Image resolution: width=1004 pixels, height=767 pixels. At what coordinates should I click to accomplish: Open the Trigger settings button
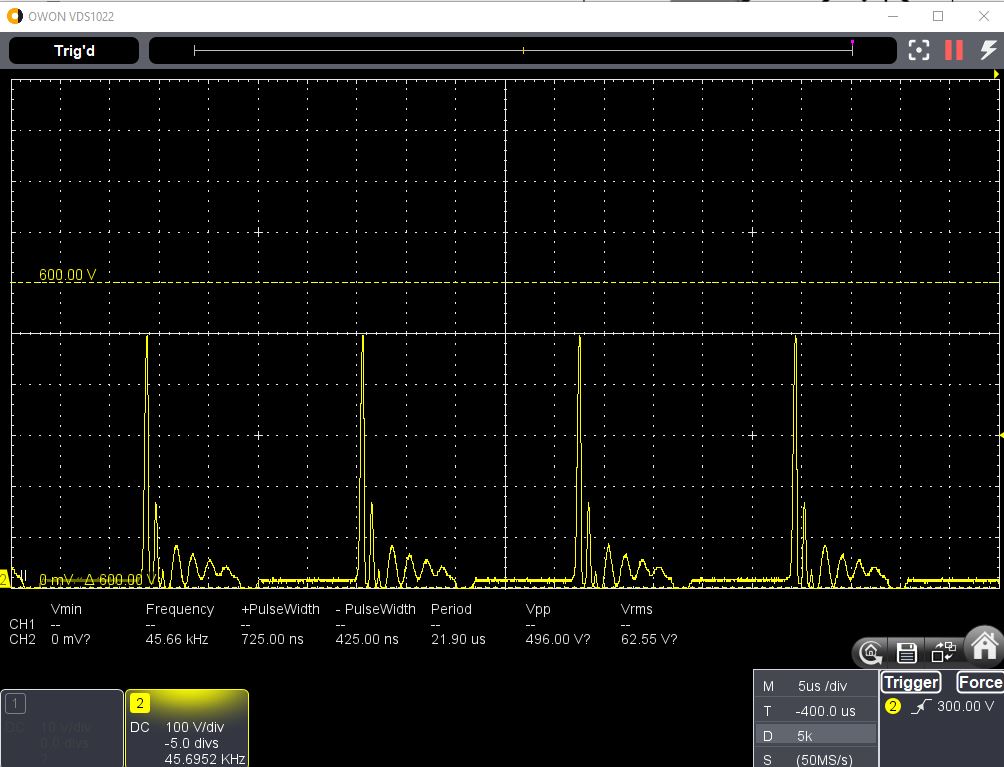(x=911, y=682)
